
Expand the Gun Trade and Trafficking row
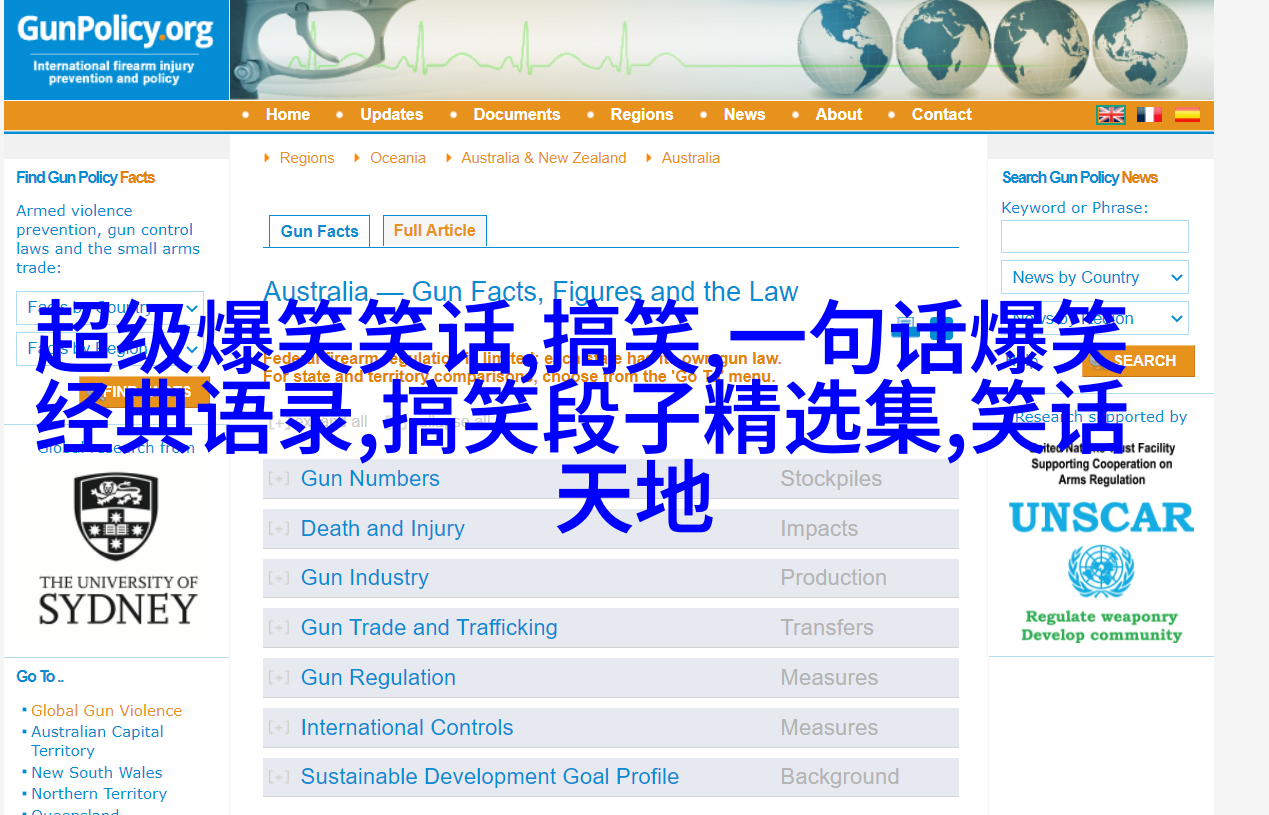[x=428, y=628]
